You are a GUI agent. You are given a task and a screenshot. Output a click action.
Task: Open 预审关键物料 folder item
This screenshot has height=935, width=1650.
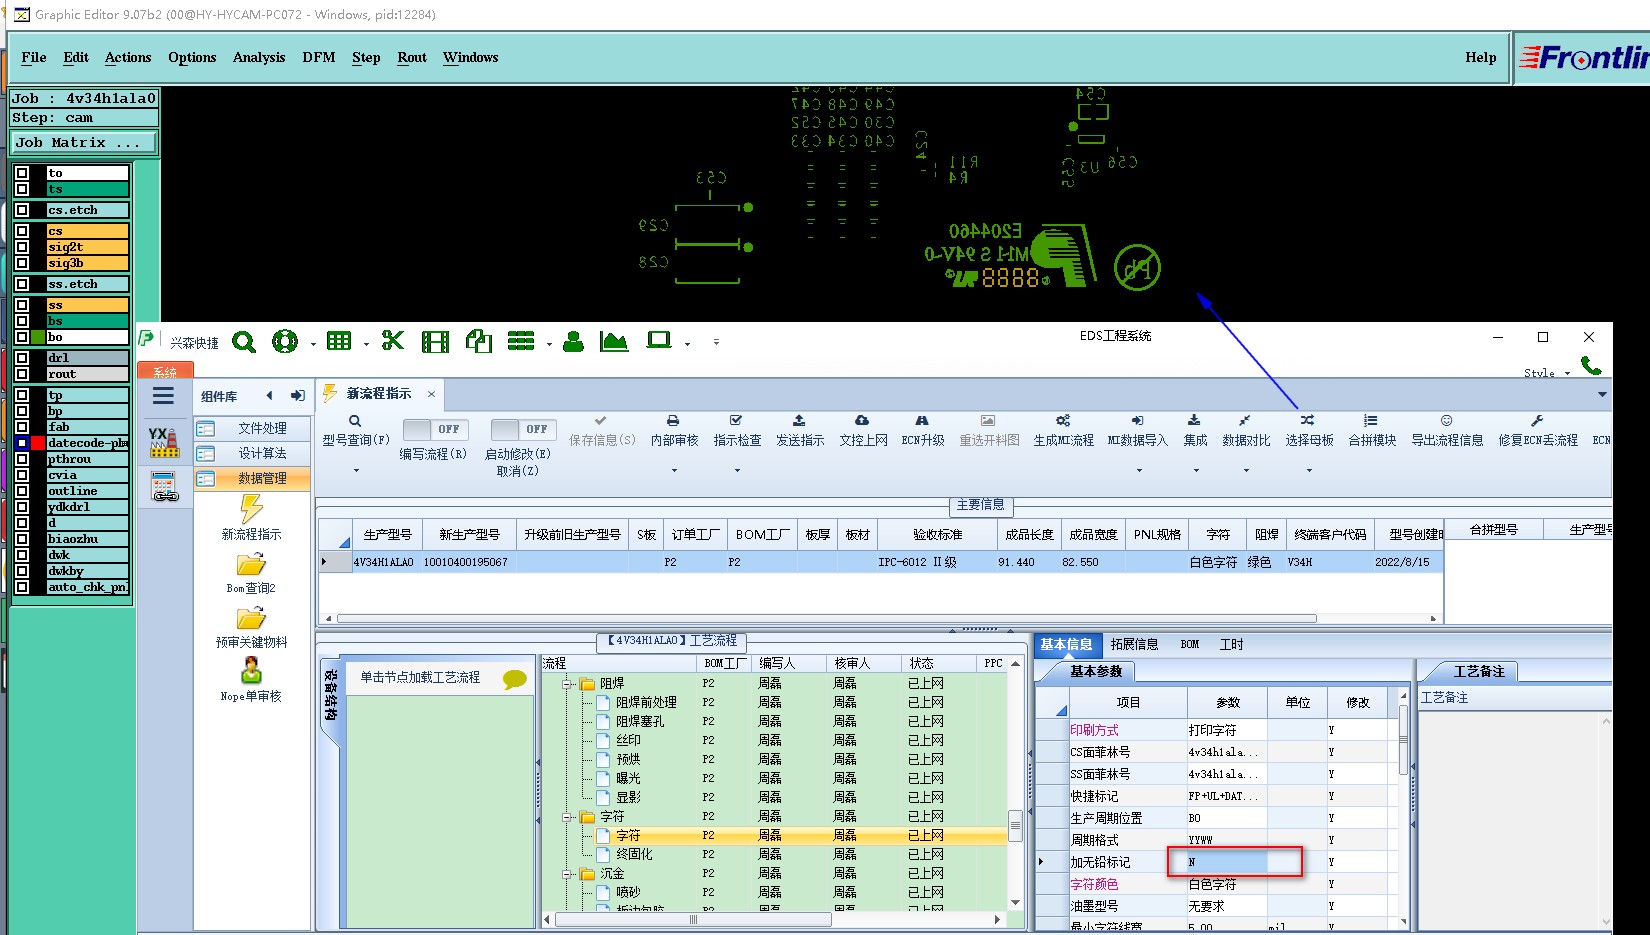click(251, 628)
